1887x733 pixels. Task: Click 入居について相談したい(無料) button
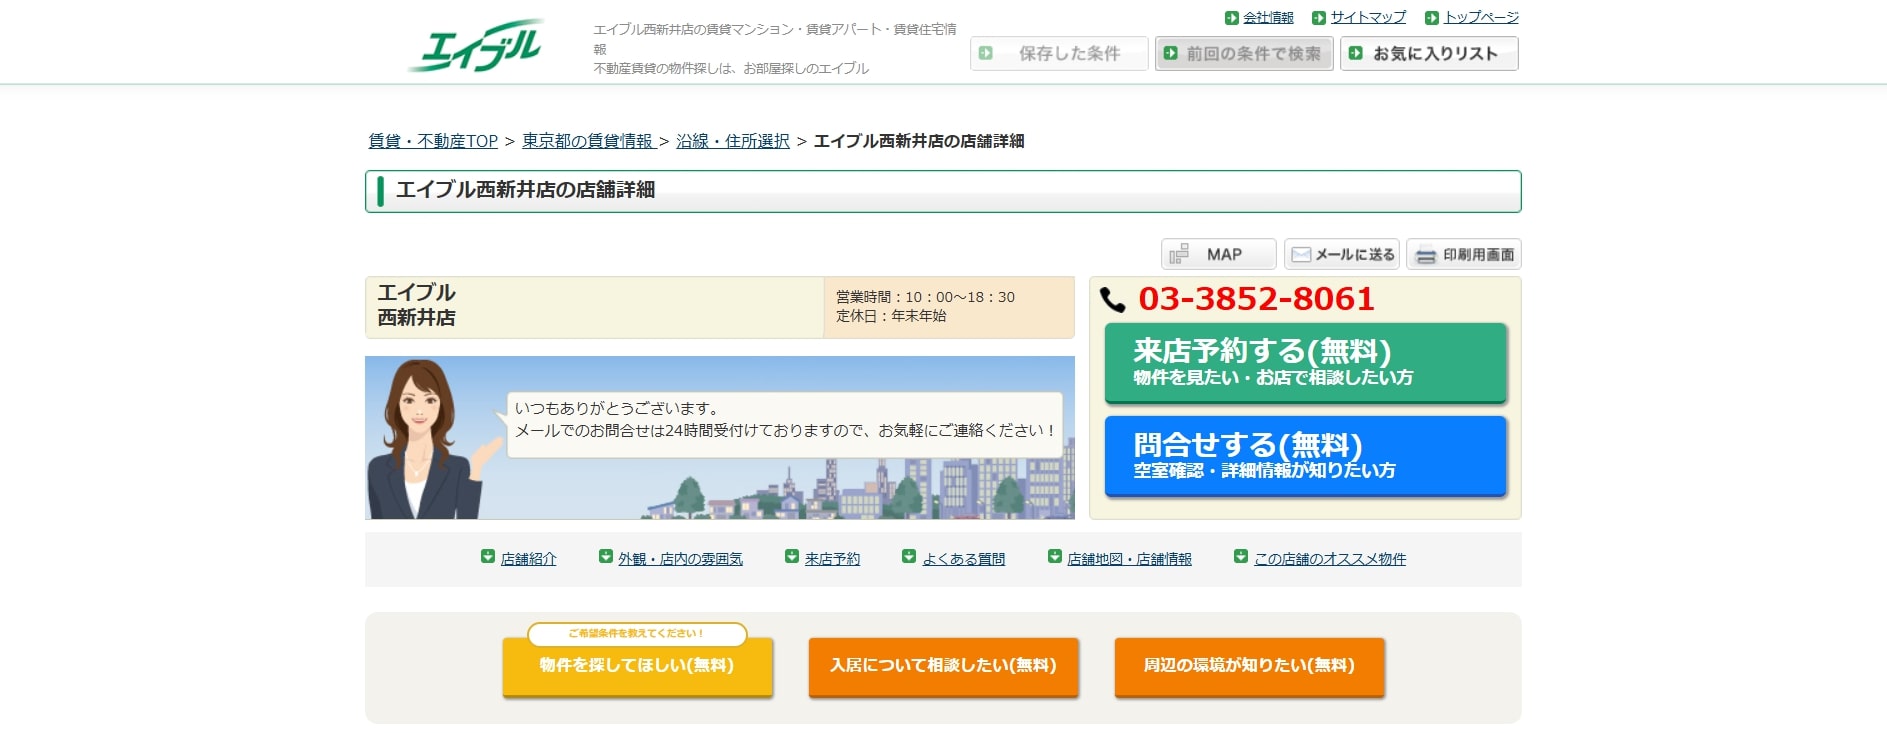coord(943,667)
